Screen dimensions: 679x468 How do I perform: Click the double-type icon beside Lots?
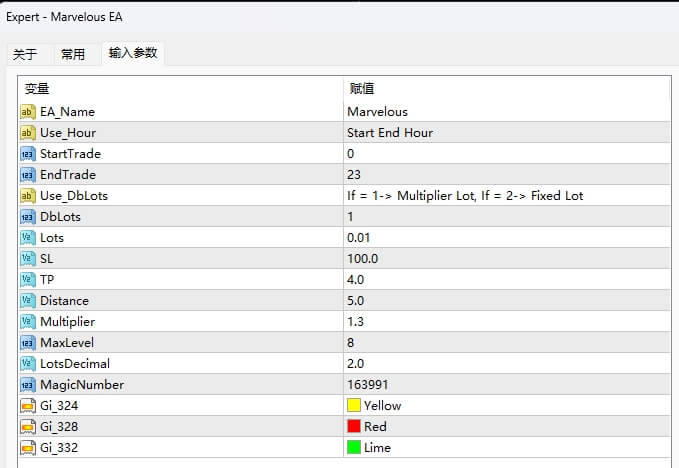pos(28,238)
